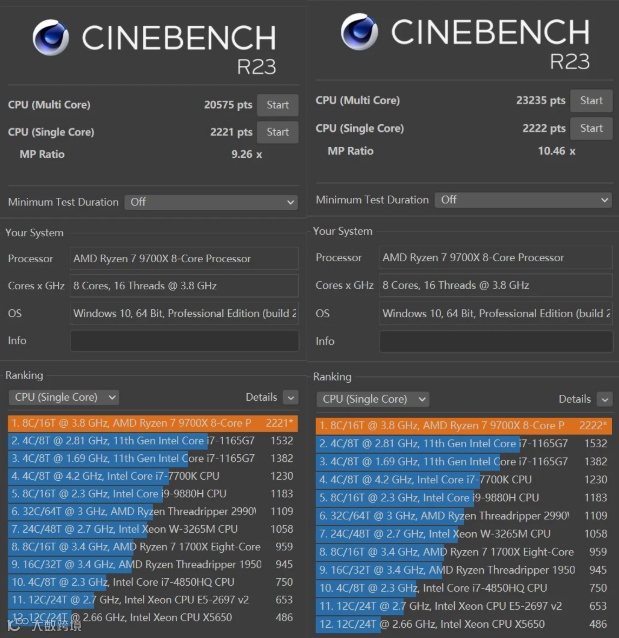Select Ryzen 7 1700X row in left ranking
Viewport: 619px width, 638px height.
click(x=153, y=547)
